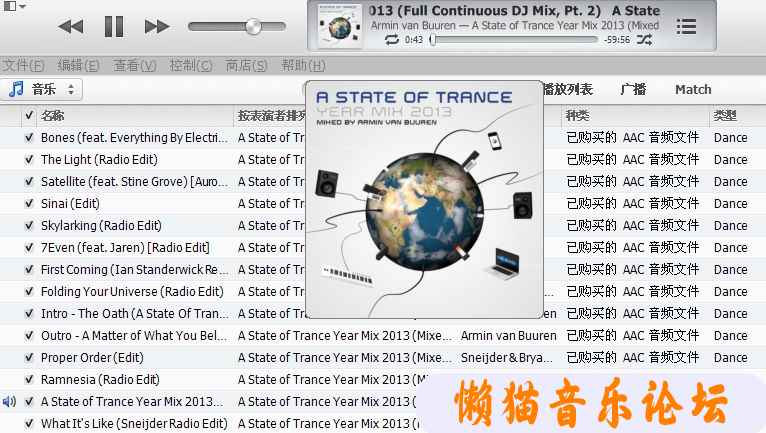Select the Proper Order (Edit) track name
The height and width of the screenshot is (433, 766).
(92, 358)
